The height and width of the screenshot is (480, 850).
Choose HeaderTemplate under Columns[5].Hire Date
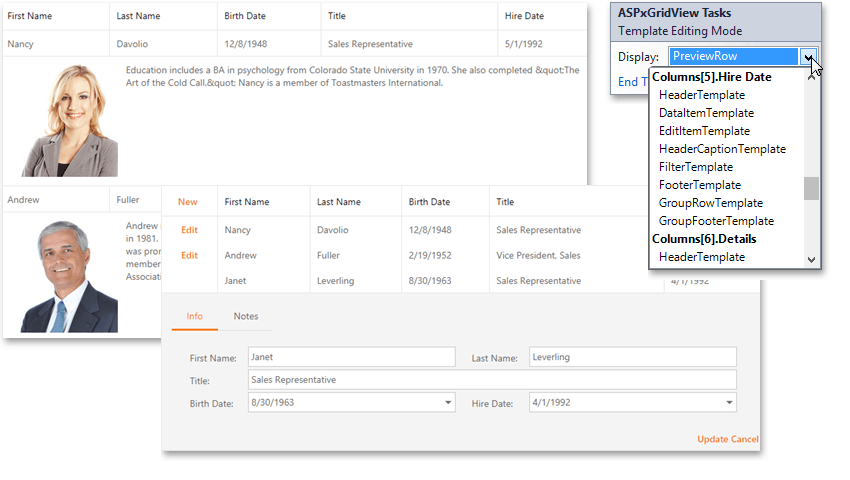(x=701, y=95)
